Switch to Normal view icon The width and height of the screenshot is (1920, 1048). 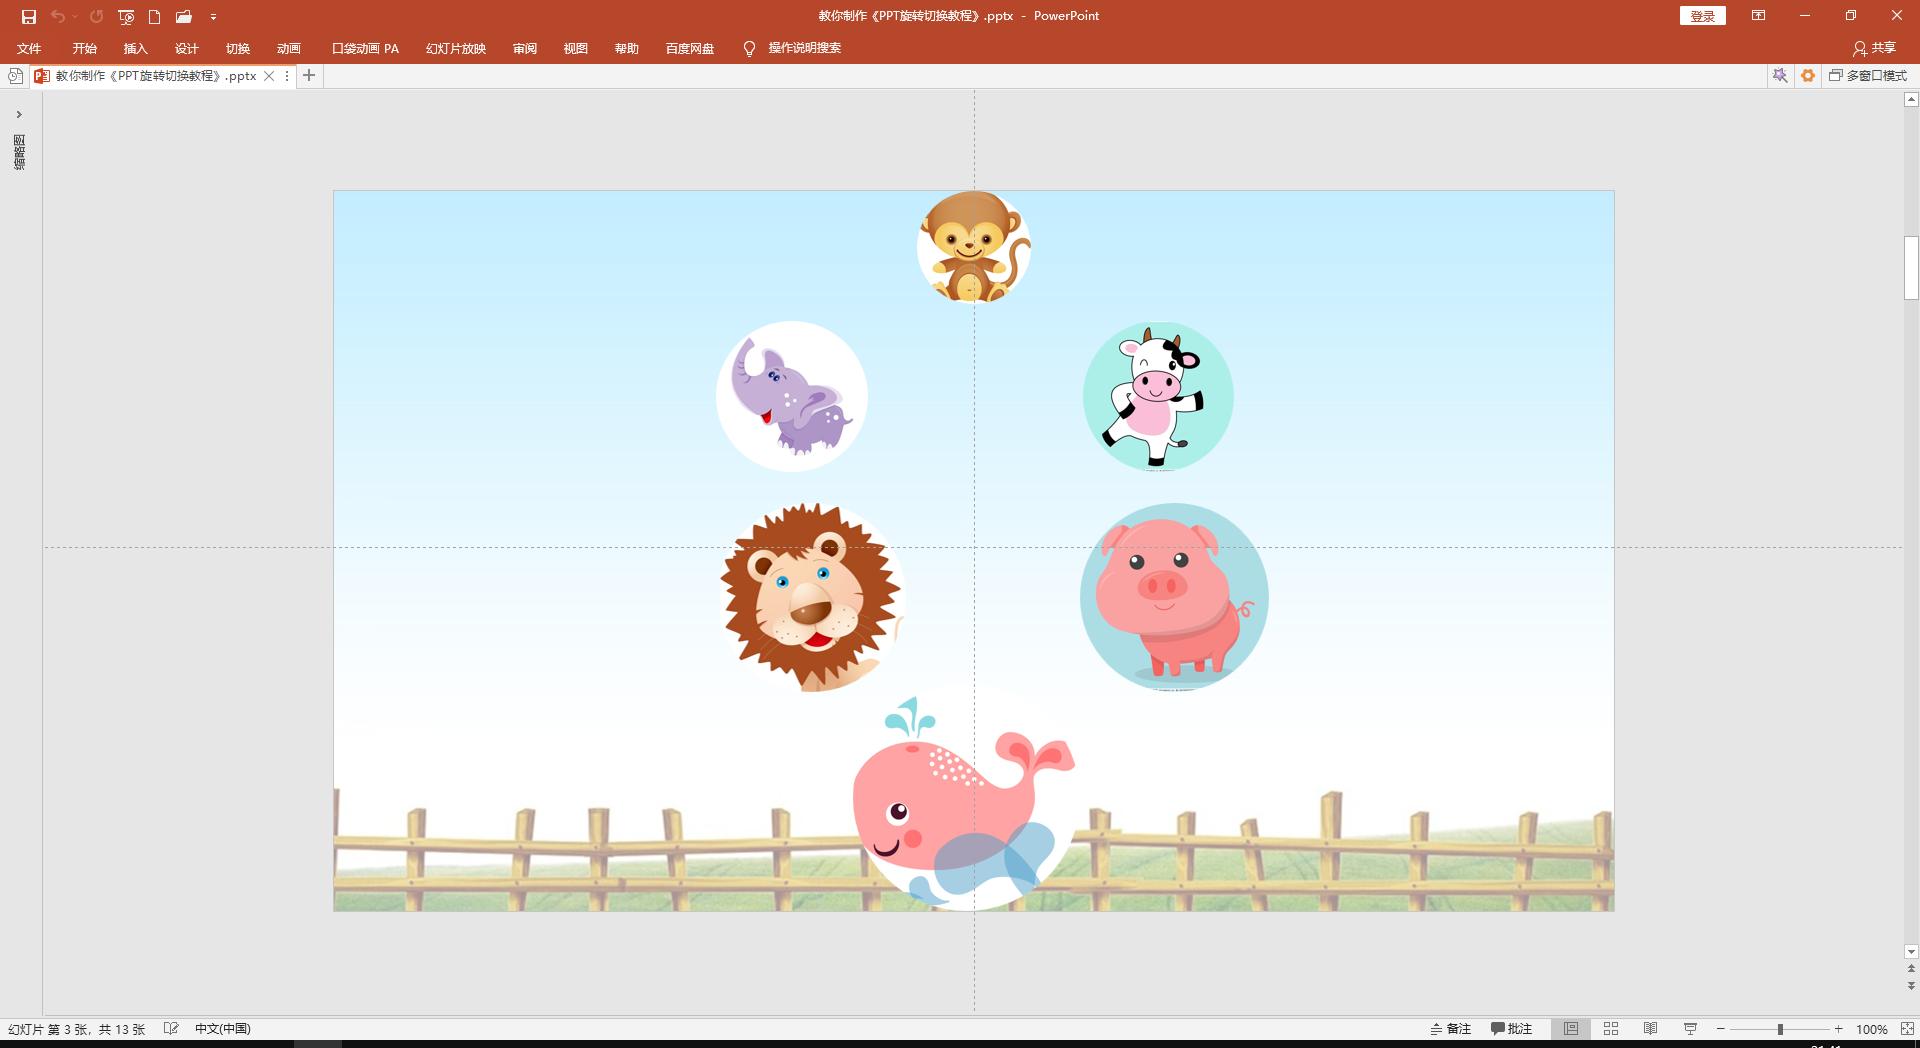(1571, 1029)
